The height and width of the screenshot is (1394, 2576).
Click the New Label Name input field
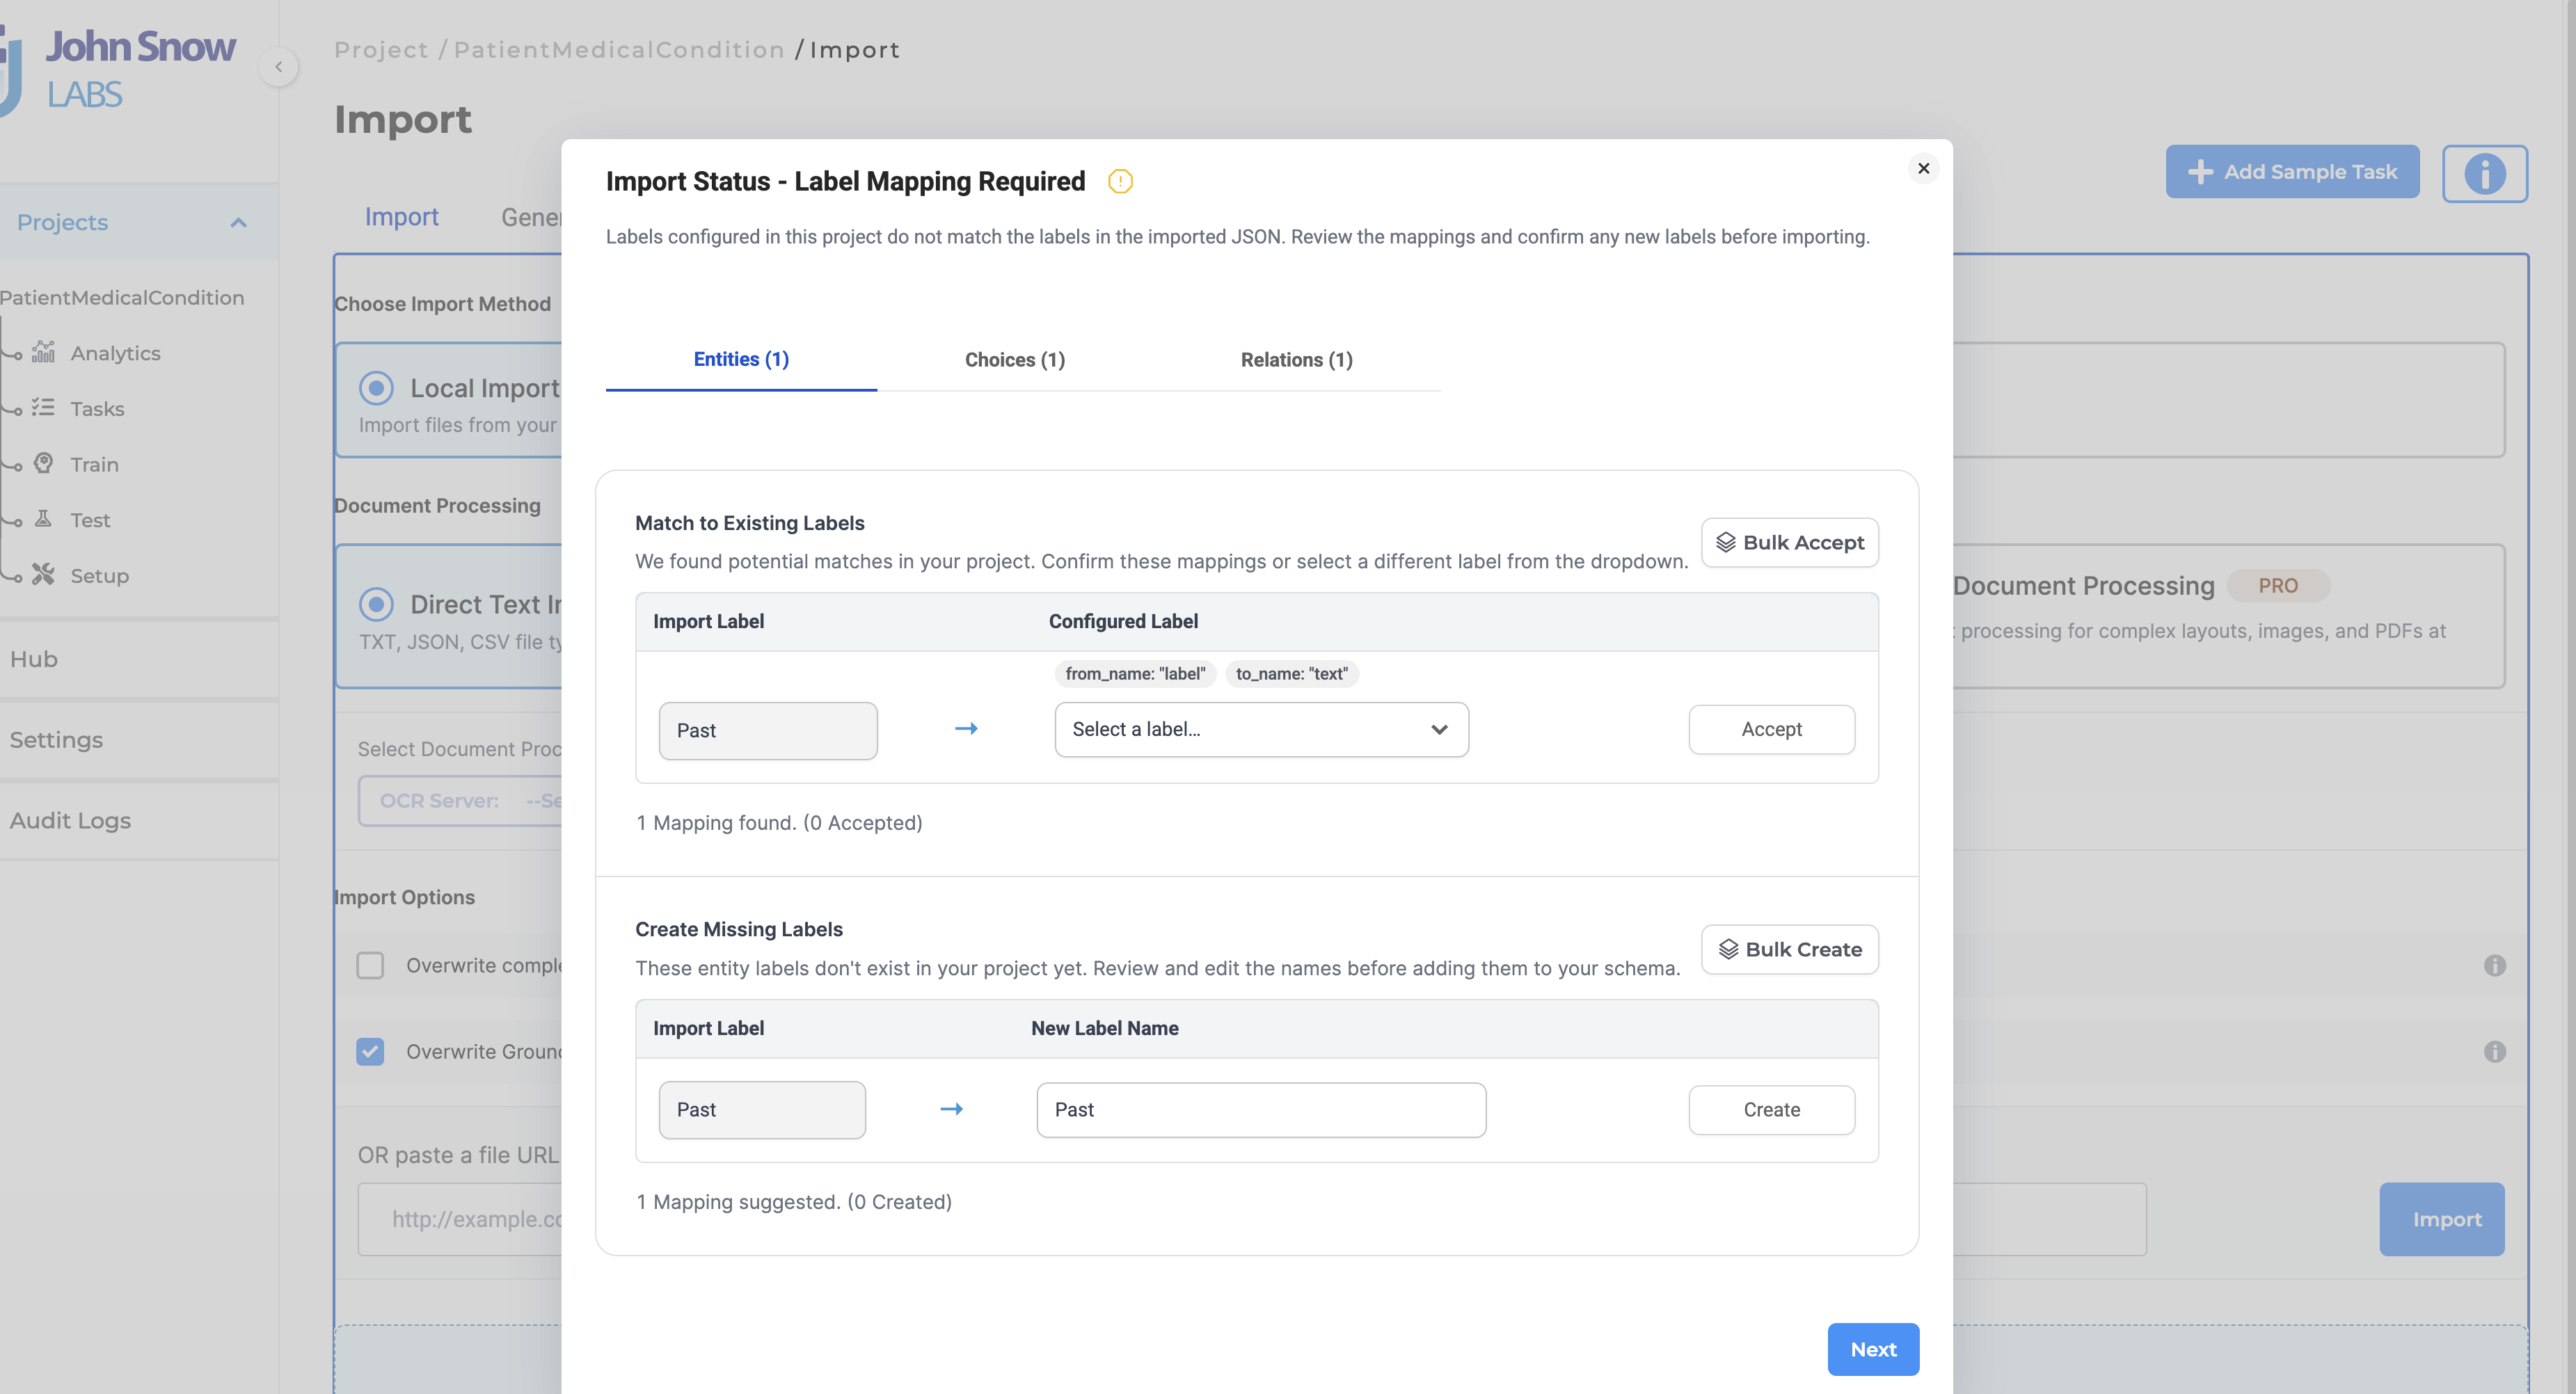pyautogui.click(x=1261, y=1109)
